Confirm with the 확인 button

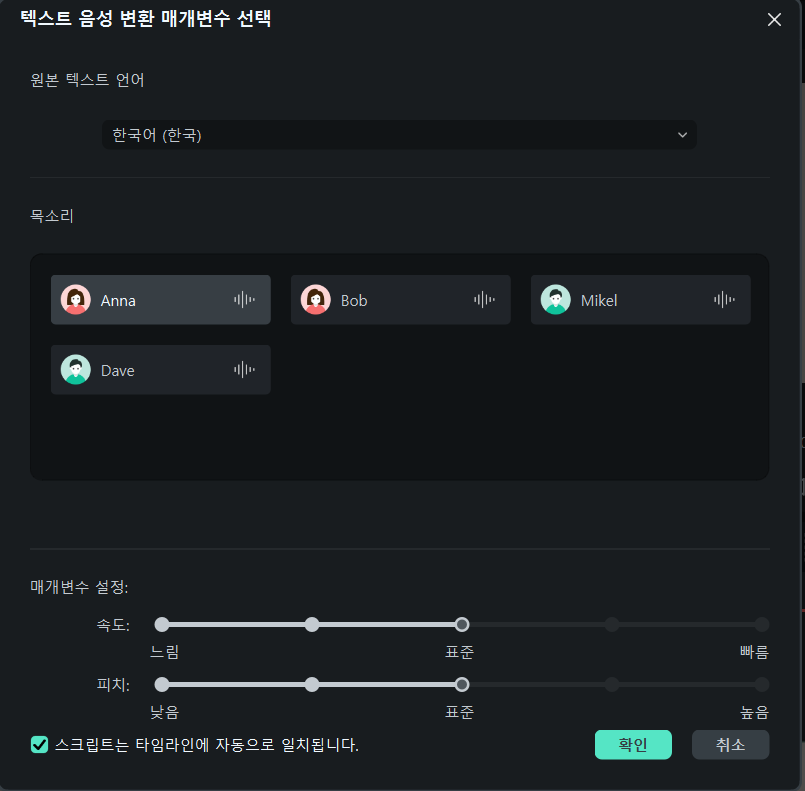[633, 744]
